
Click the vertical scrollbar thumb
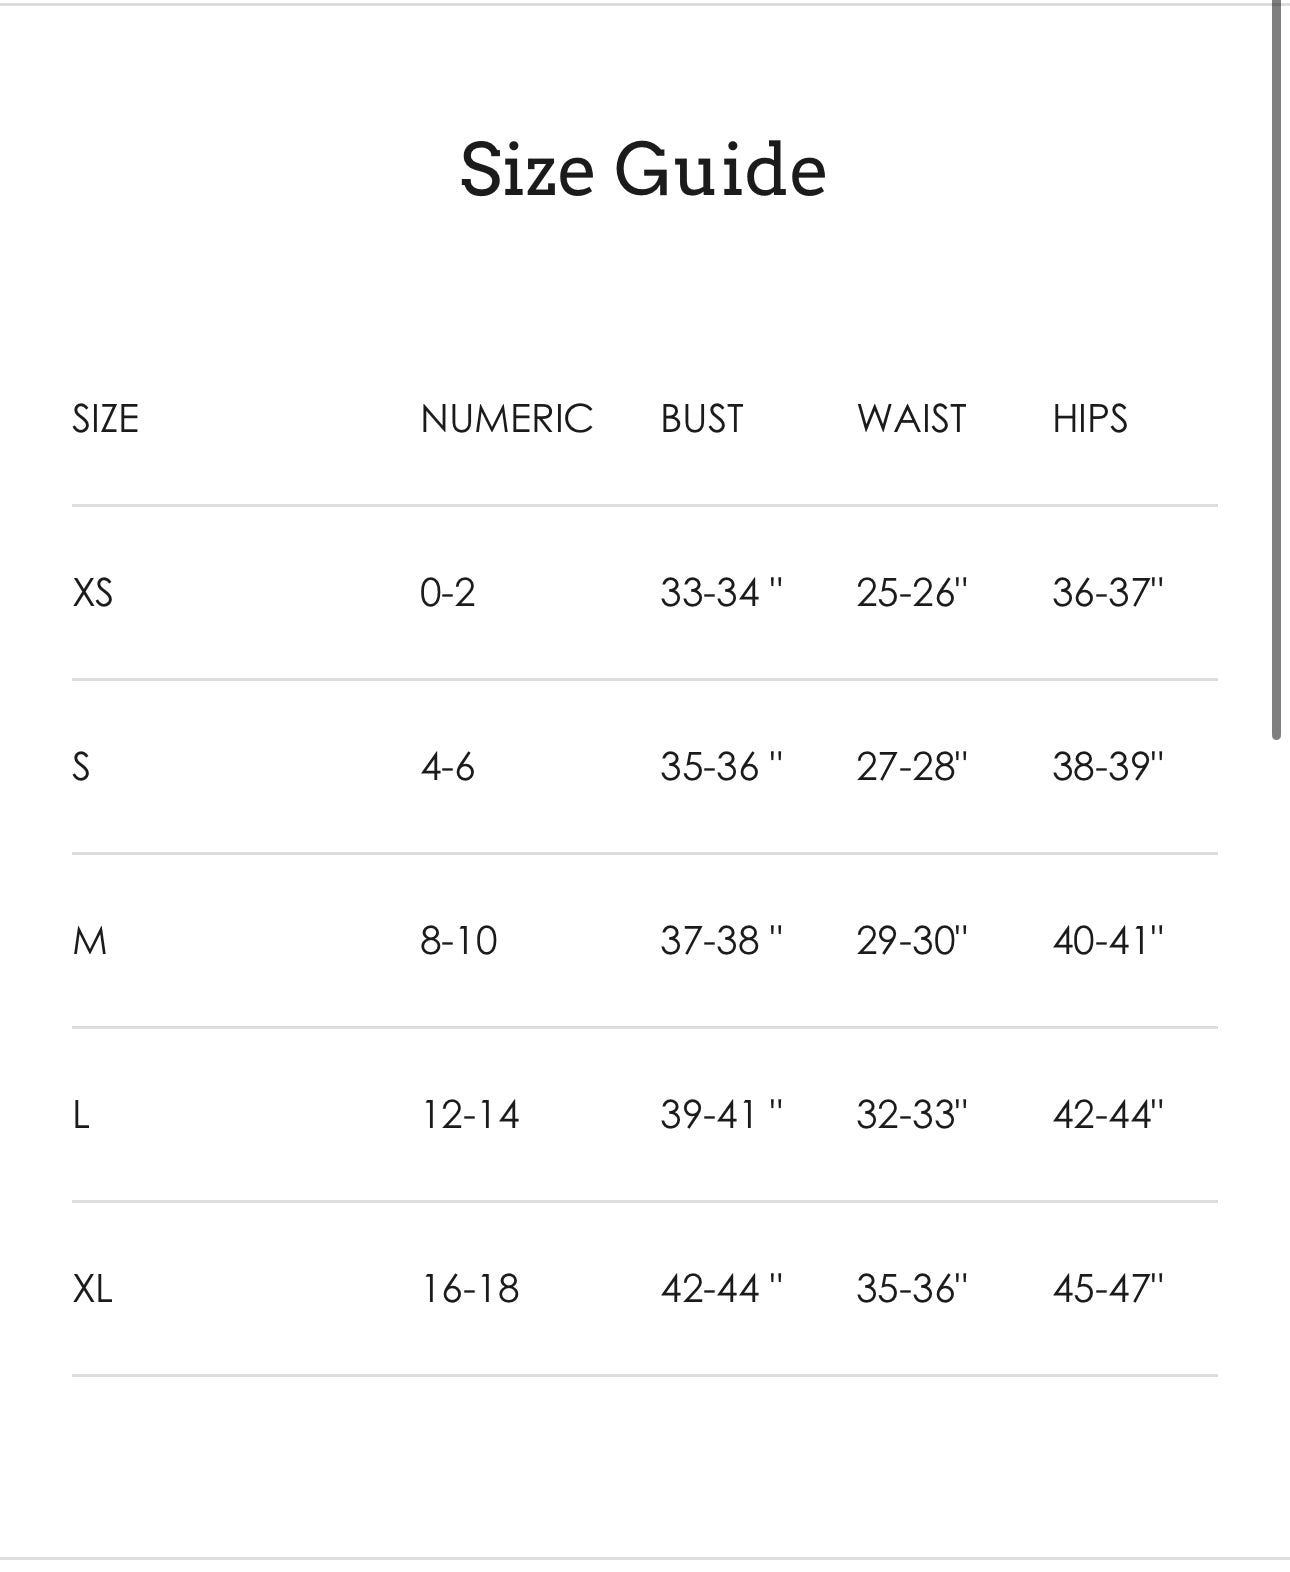[x=1276, y=370]
